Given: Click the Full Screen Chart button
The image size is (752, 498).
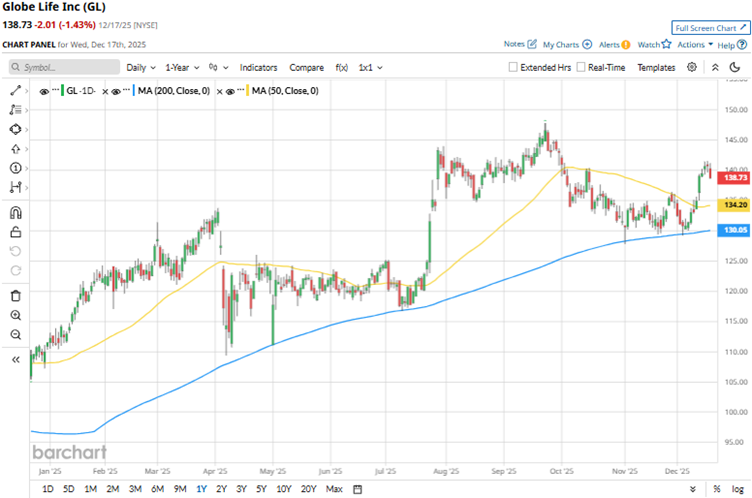Looking at the screenshot, I should coord(710,28).
